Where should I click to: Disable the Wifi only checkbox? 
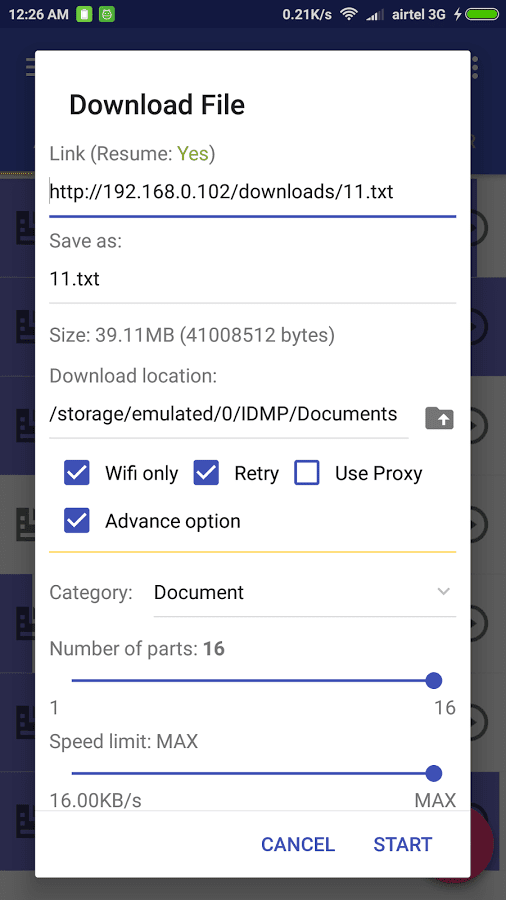coord(76,473)
